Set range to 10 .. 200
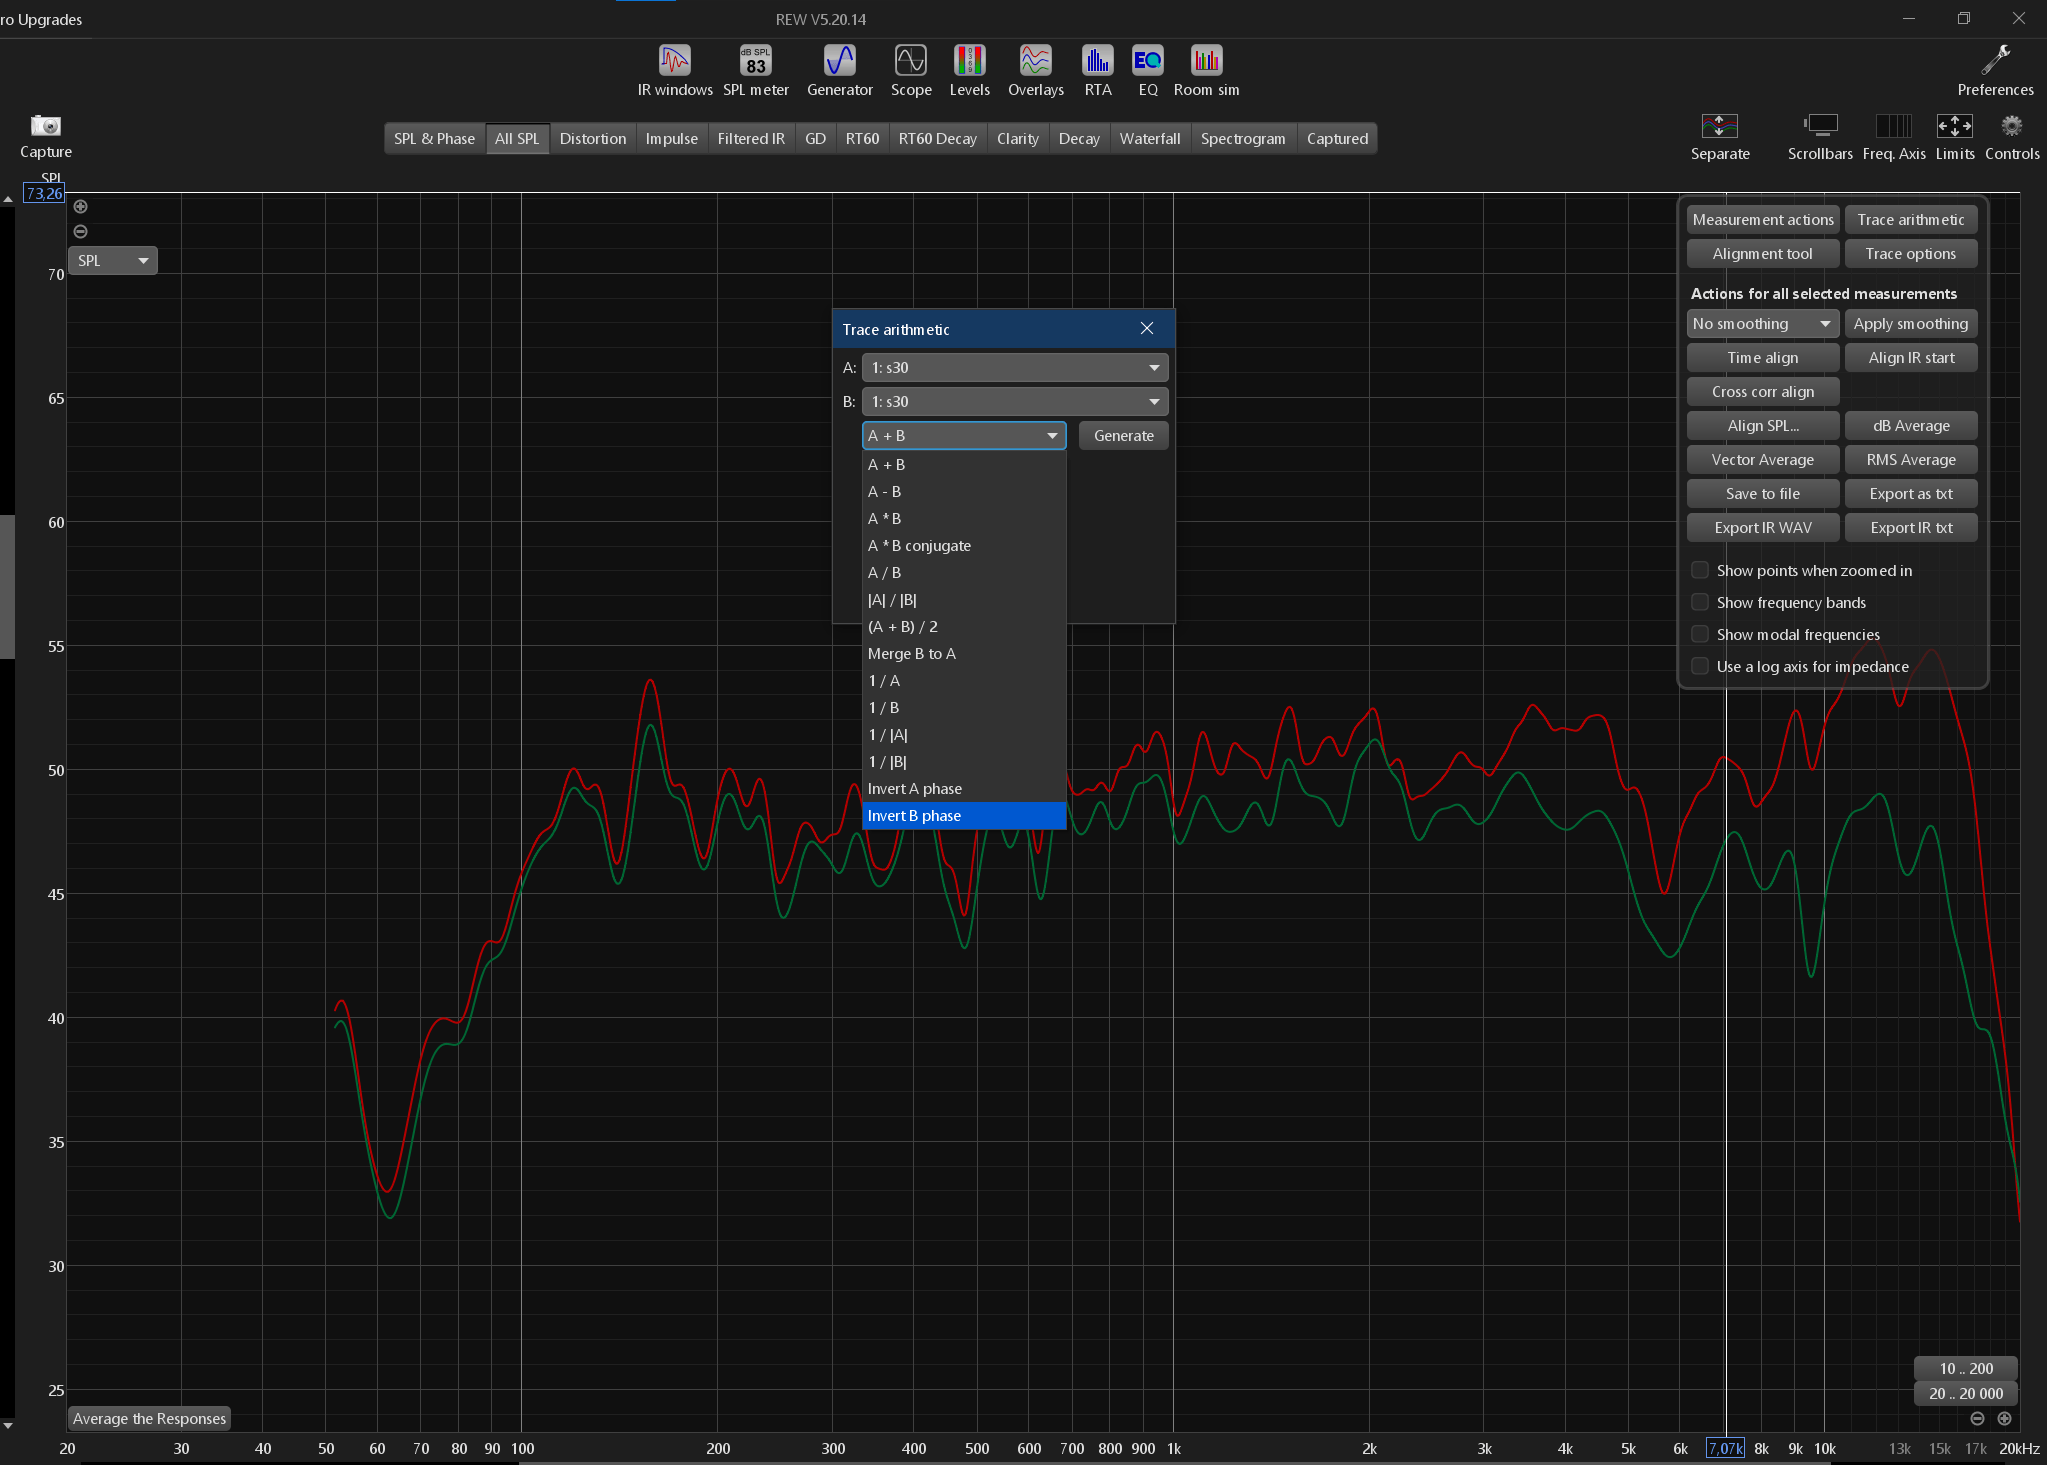 tap(1965, 1368)
